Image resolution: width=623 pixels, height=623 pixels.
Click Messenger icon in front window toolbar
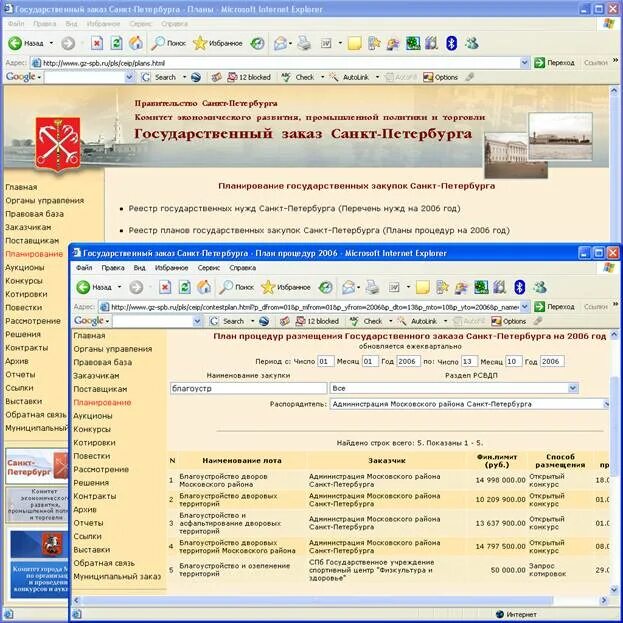540,287
